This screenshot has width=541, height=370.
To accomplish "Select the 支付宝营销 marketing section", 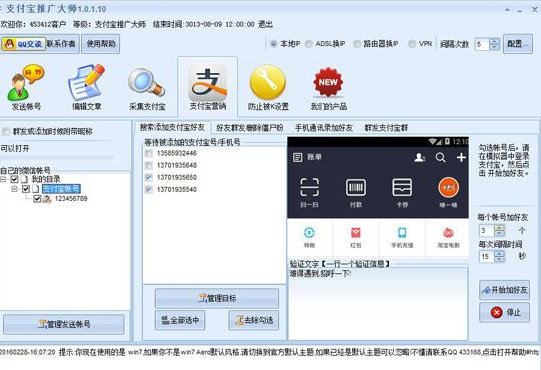I will pyautogui.click(x=208, y=88).
